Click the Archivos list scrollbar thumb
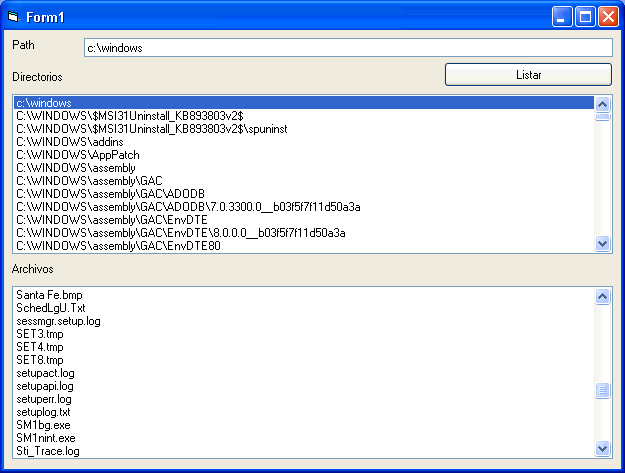Screen dimensions: 625x473 tap(602, 391)
